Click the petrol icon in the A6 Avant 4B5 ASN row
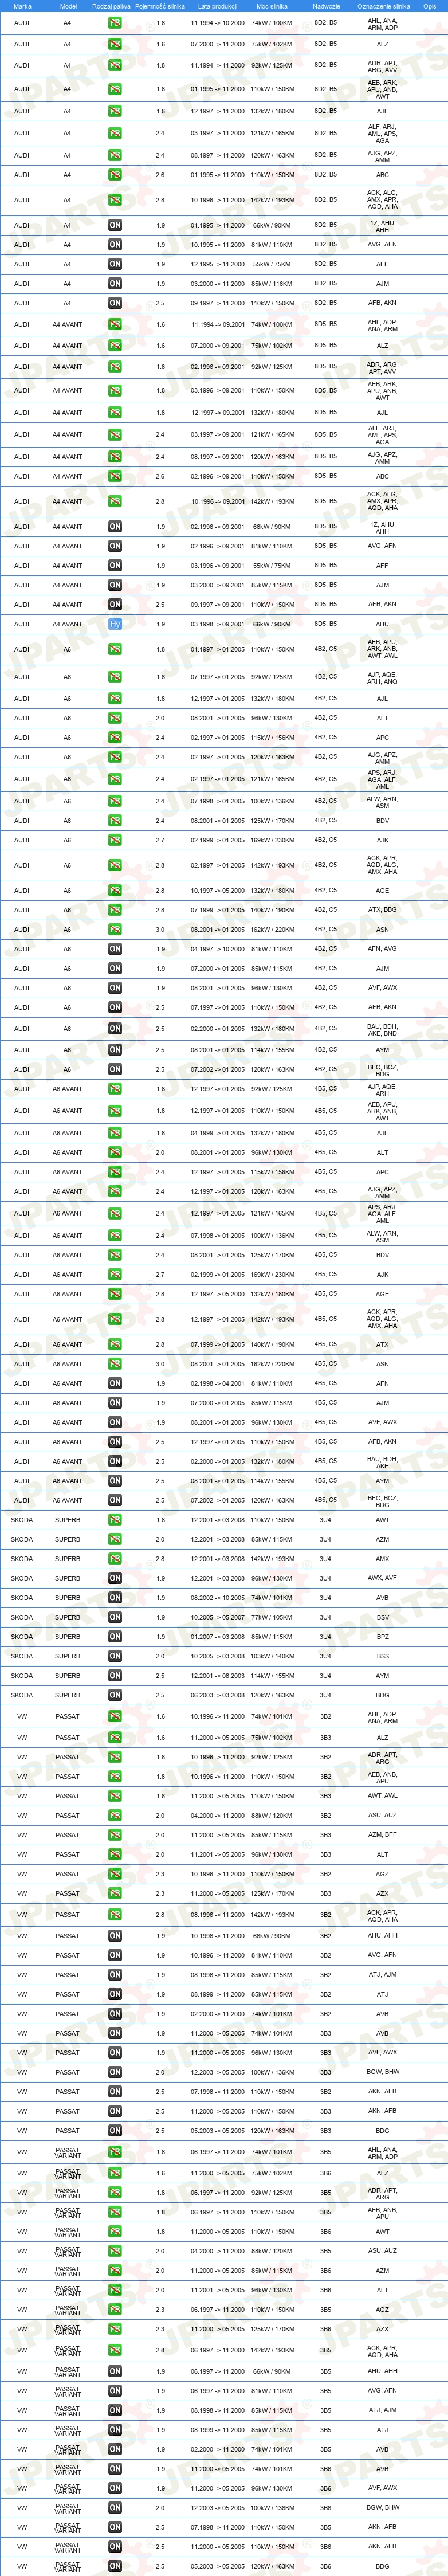The image size is (448, 2576). tap(115, 1364)
